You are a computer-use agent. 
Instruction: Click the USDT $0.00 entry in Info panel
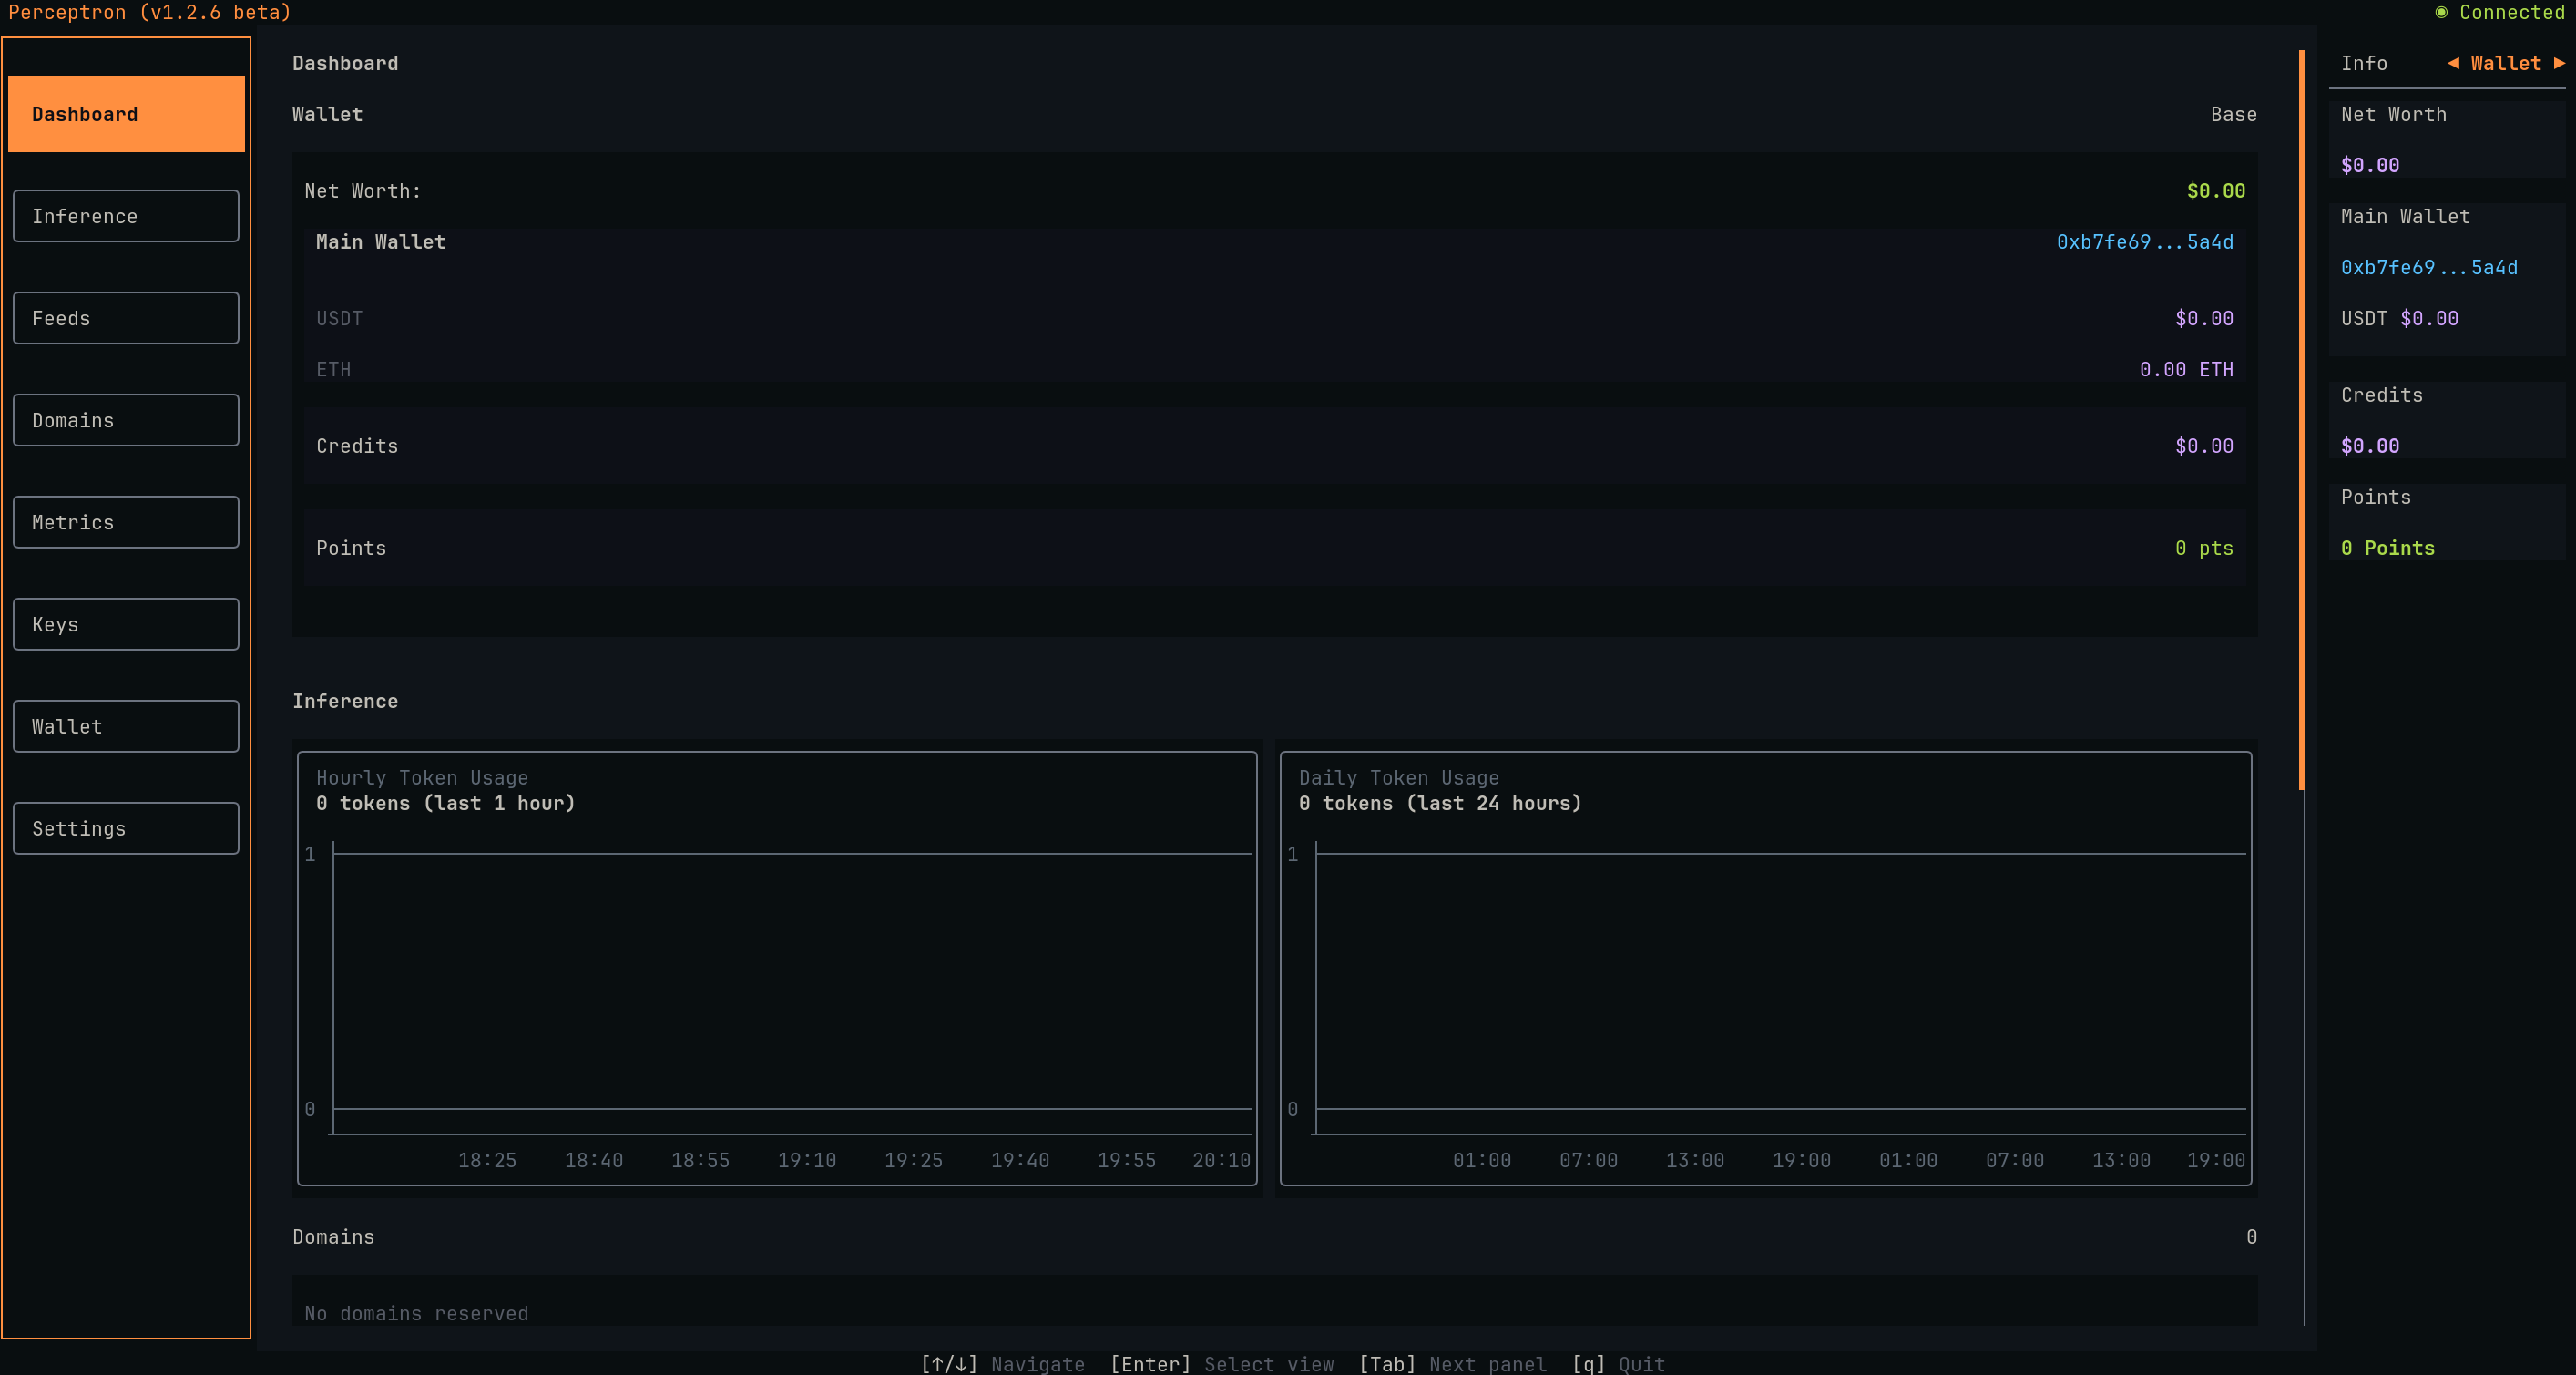tap(2399, 318)
